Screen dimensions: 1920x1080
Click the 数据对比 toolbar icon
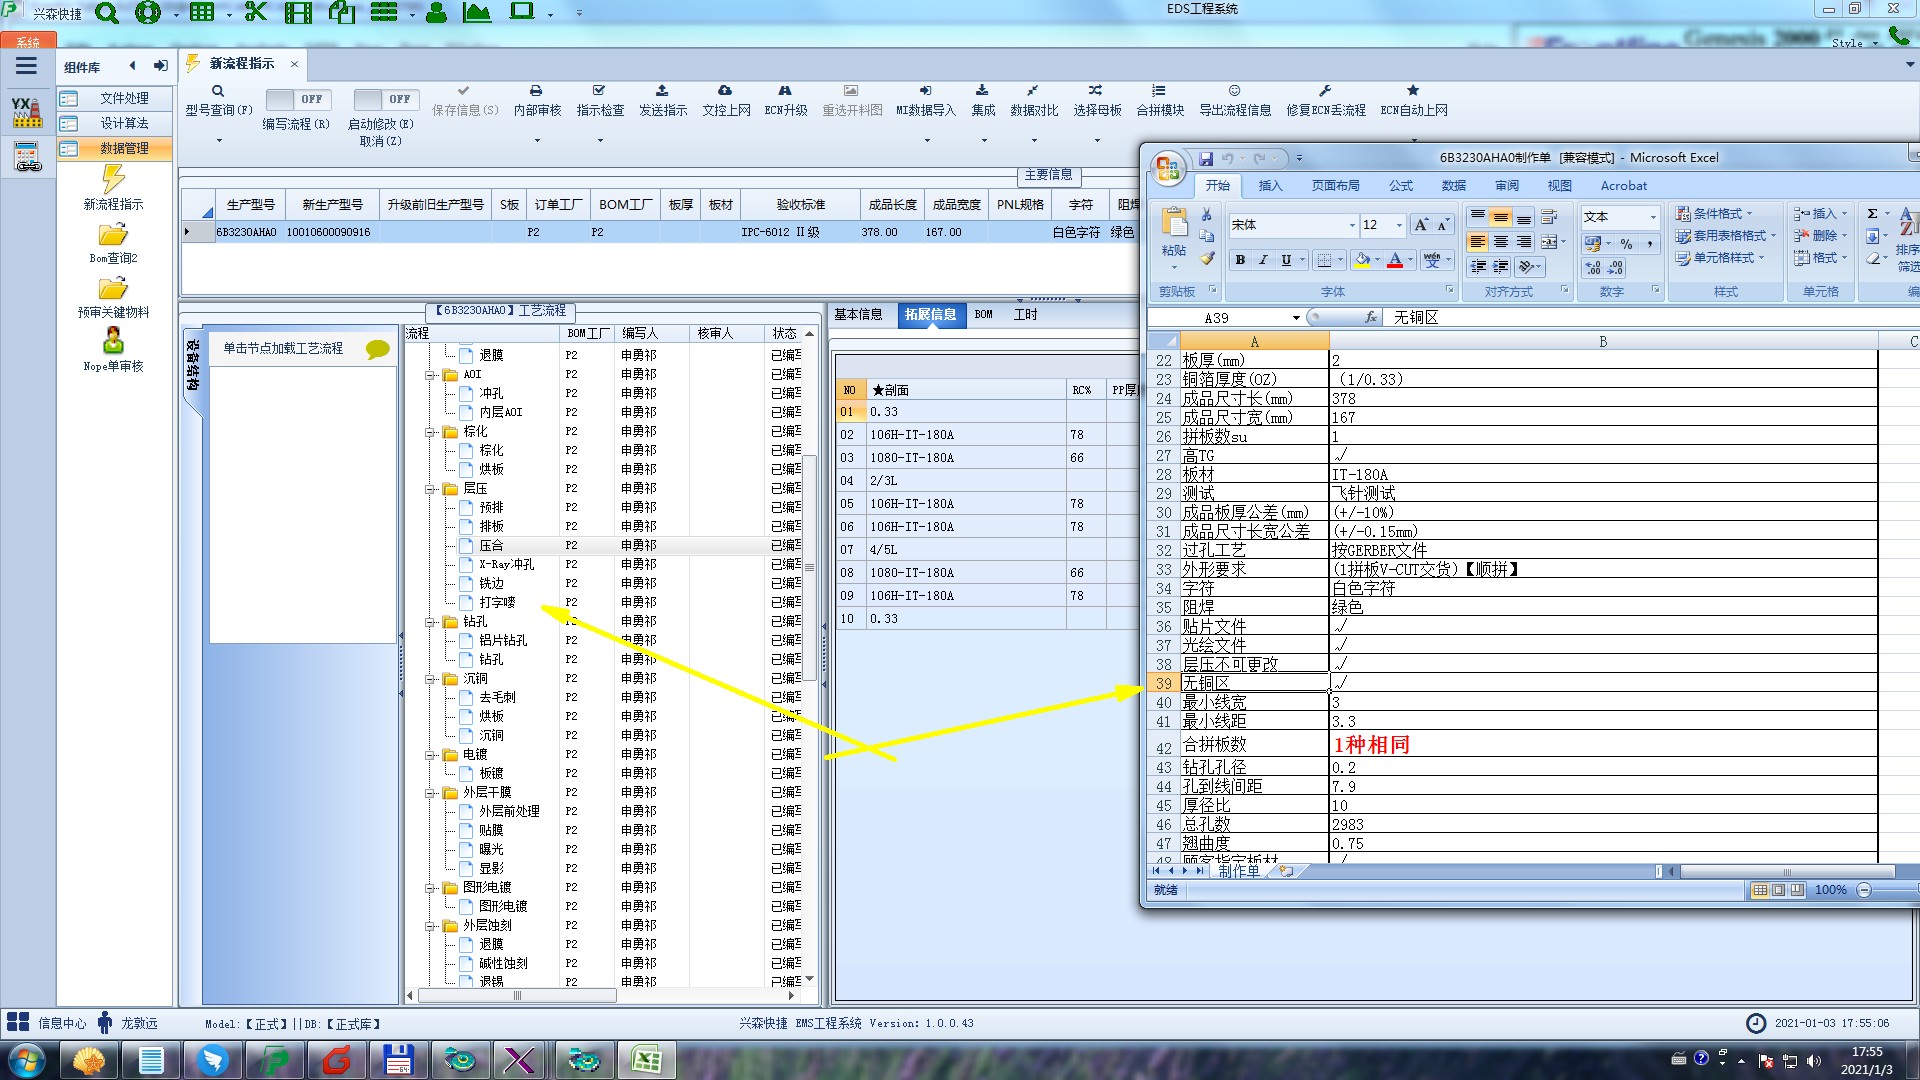(1032, 91)
